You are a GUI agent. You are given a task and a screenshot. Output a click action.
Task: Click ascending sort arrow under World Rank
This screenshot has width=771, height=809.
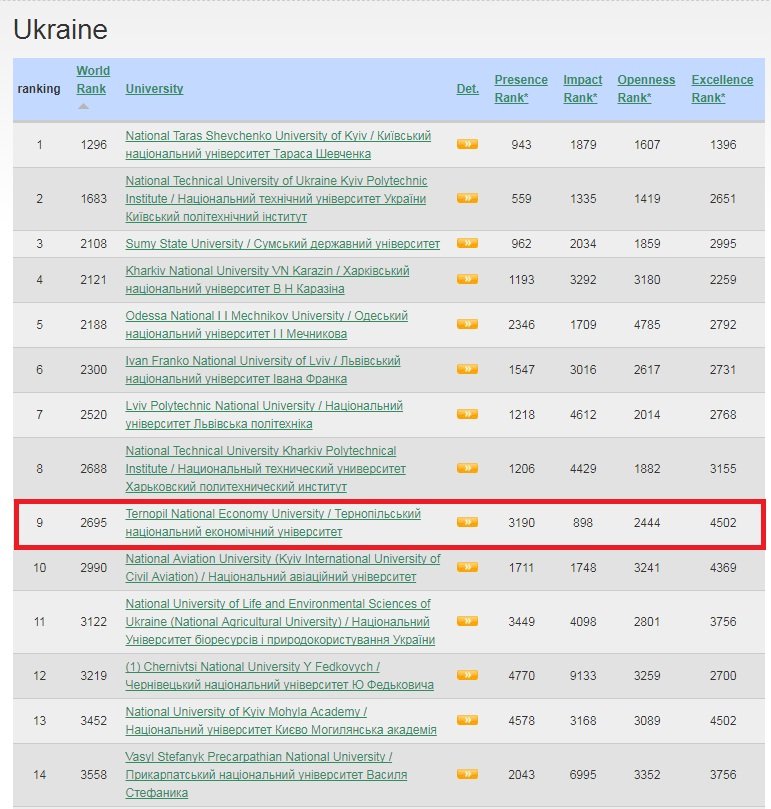pos(83,106)
